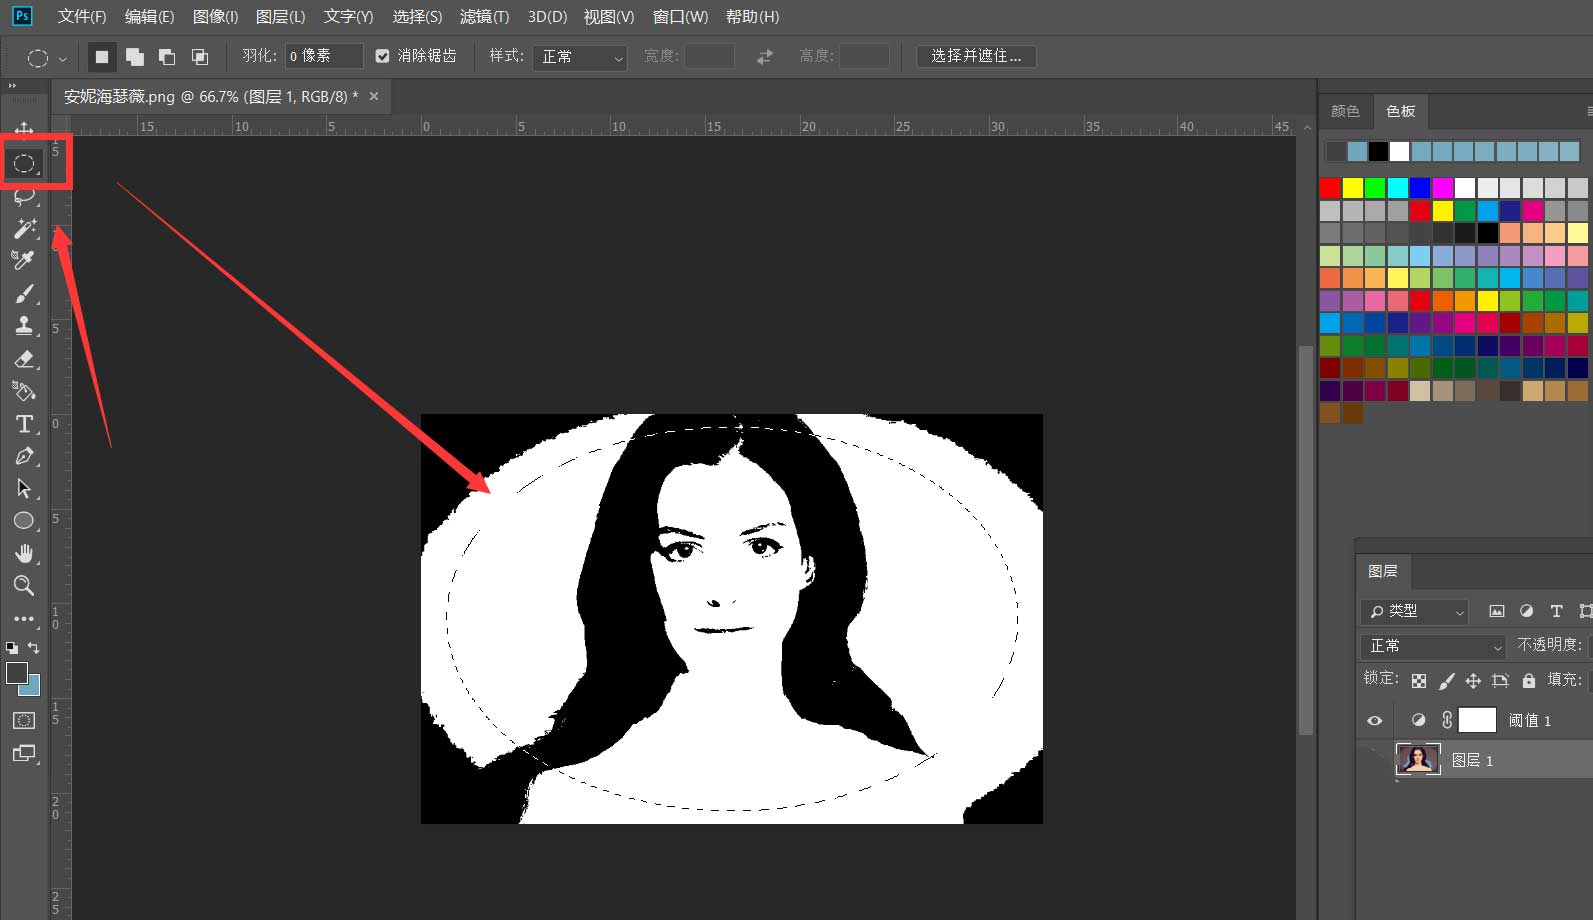Image resolution: width=1593 pixels, height=920 pixels.
Task: Open the 滤镜(T) menu
Action: [x=484, y=17]
